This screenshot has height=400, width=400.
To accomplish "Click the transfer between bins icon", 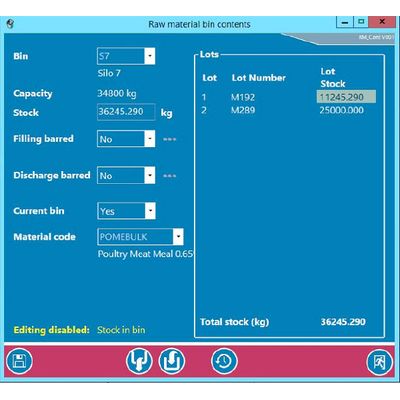I will (139, 361).
